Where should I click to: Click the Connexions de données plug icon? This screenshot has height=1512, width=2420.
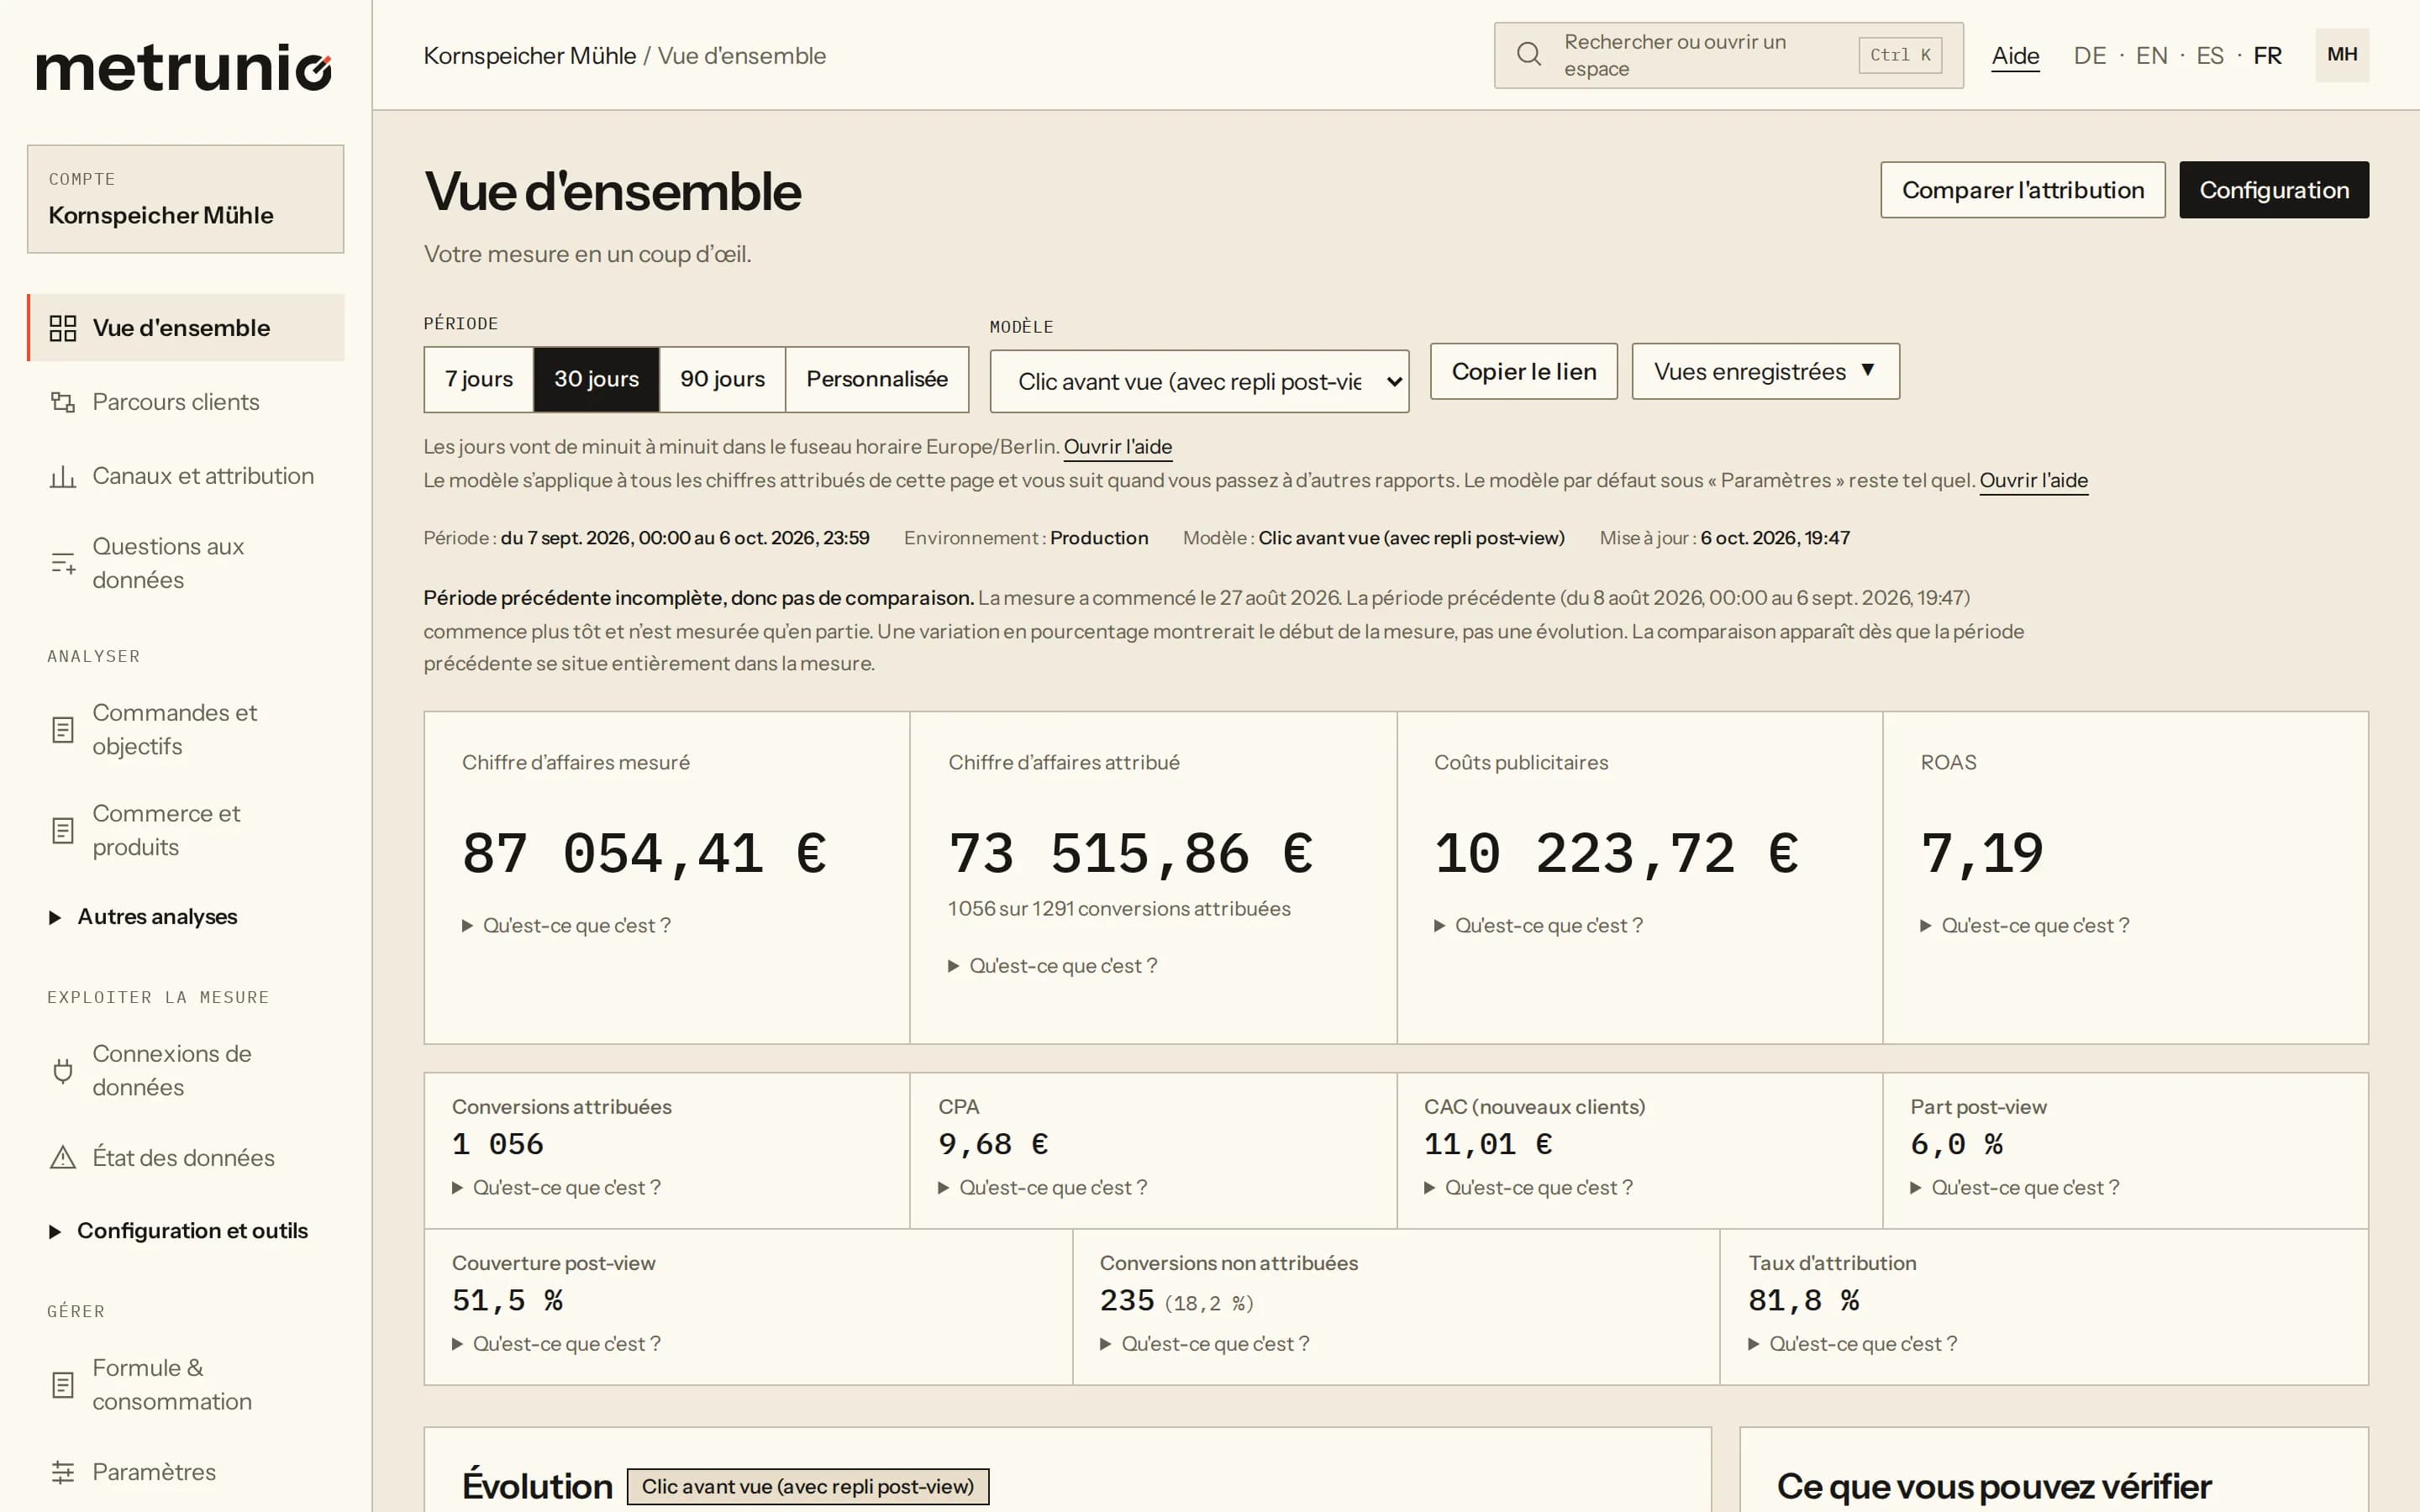click(63, 1071)
